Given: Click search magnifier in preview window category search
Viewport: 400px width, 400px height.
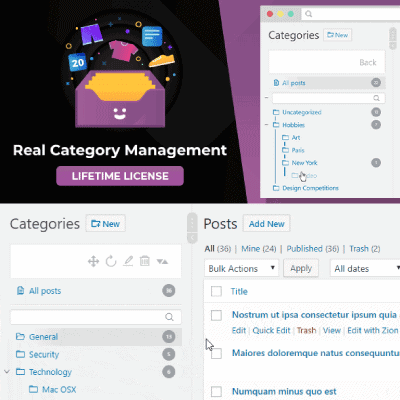Looking at the screenshot, I should 376,98.
